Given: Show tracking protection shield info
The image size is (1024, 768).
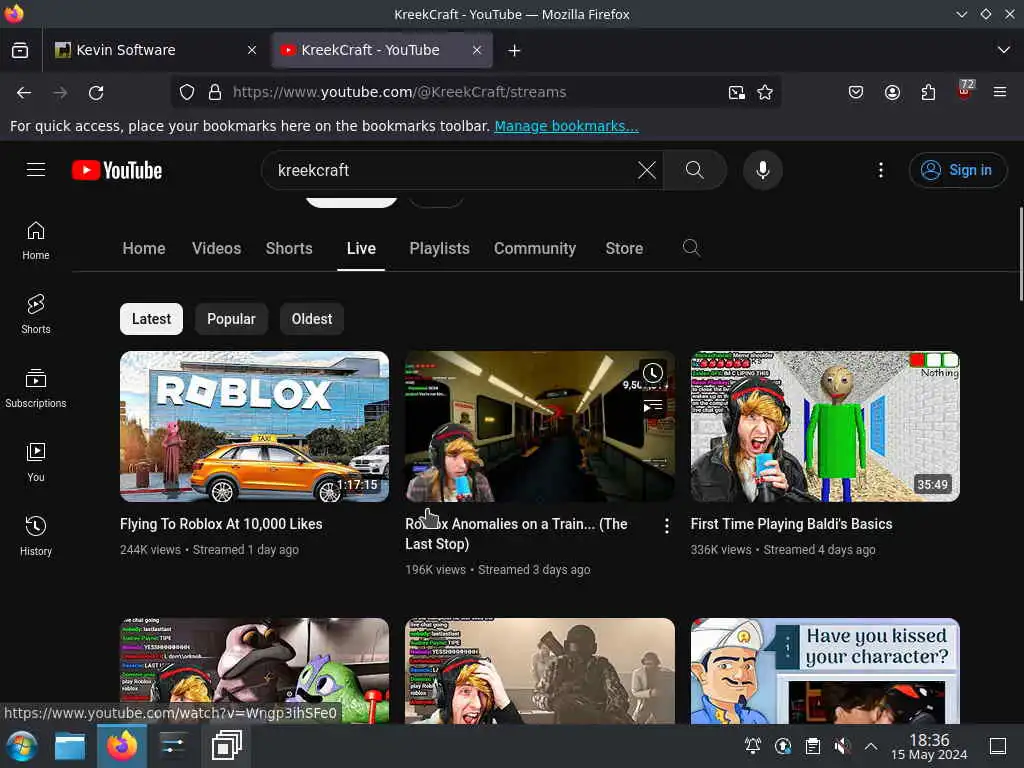Looking at the screenshot, I should [187, 93].
